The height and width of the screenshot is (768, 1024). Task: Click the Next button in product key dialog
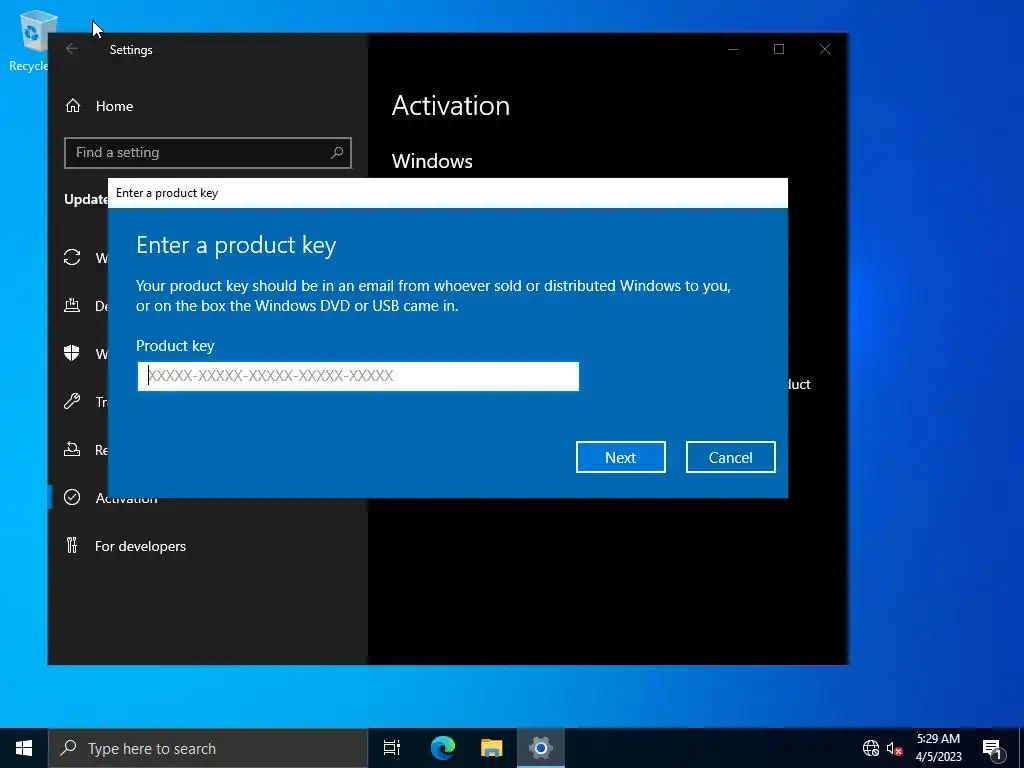(620, 457)
